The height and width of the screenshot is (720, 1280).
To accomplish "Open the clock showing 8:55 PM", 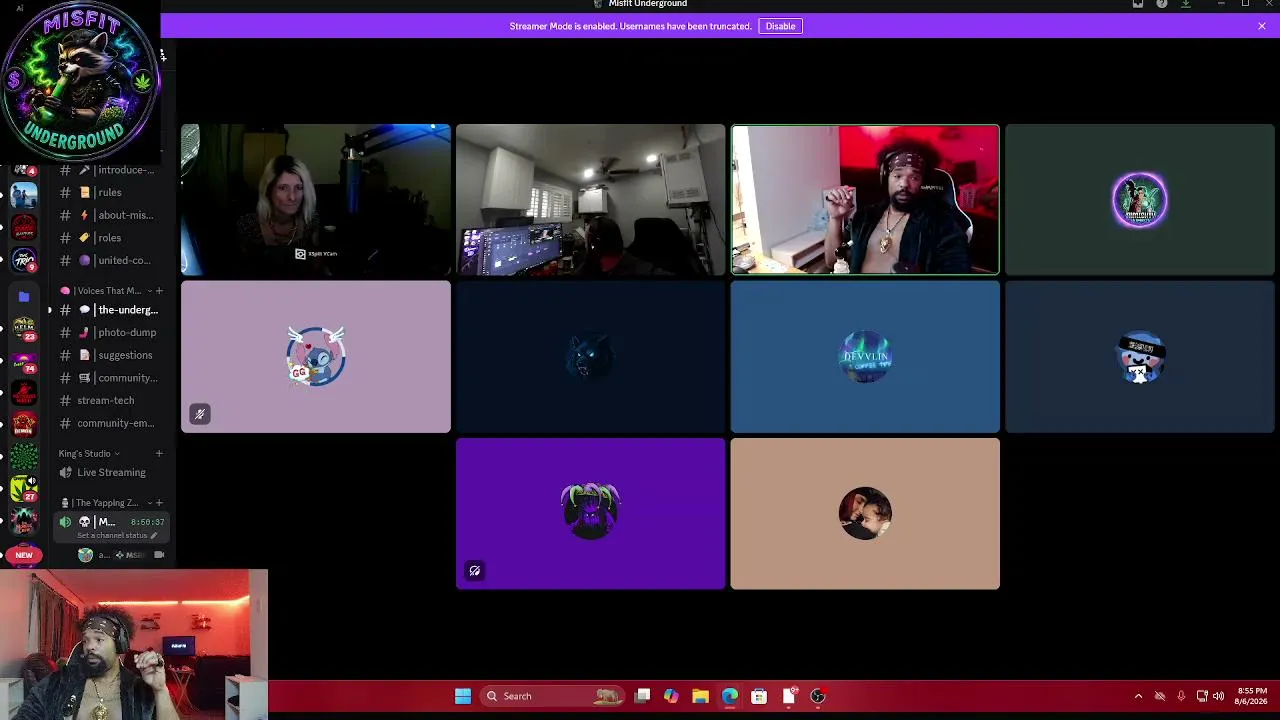I will (1252, 696).
